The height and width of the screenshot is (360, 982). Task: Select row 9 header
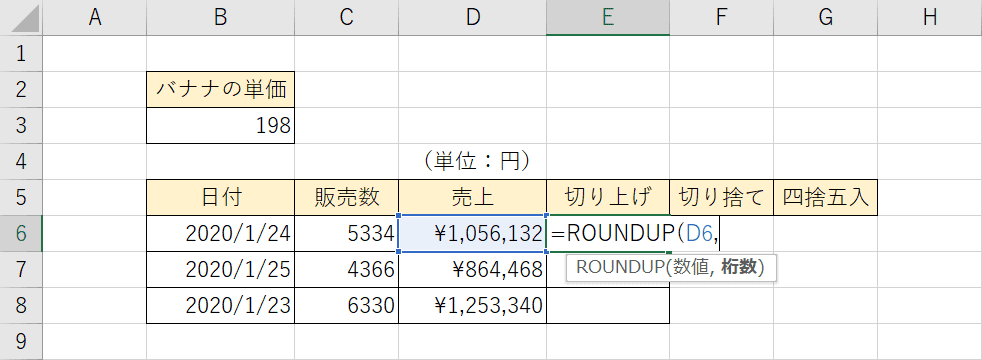point(21,341)
